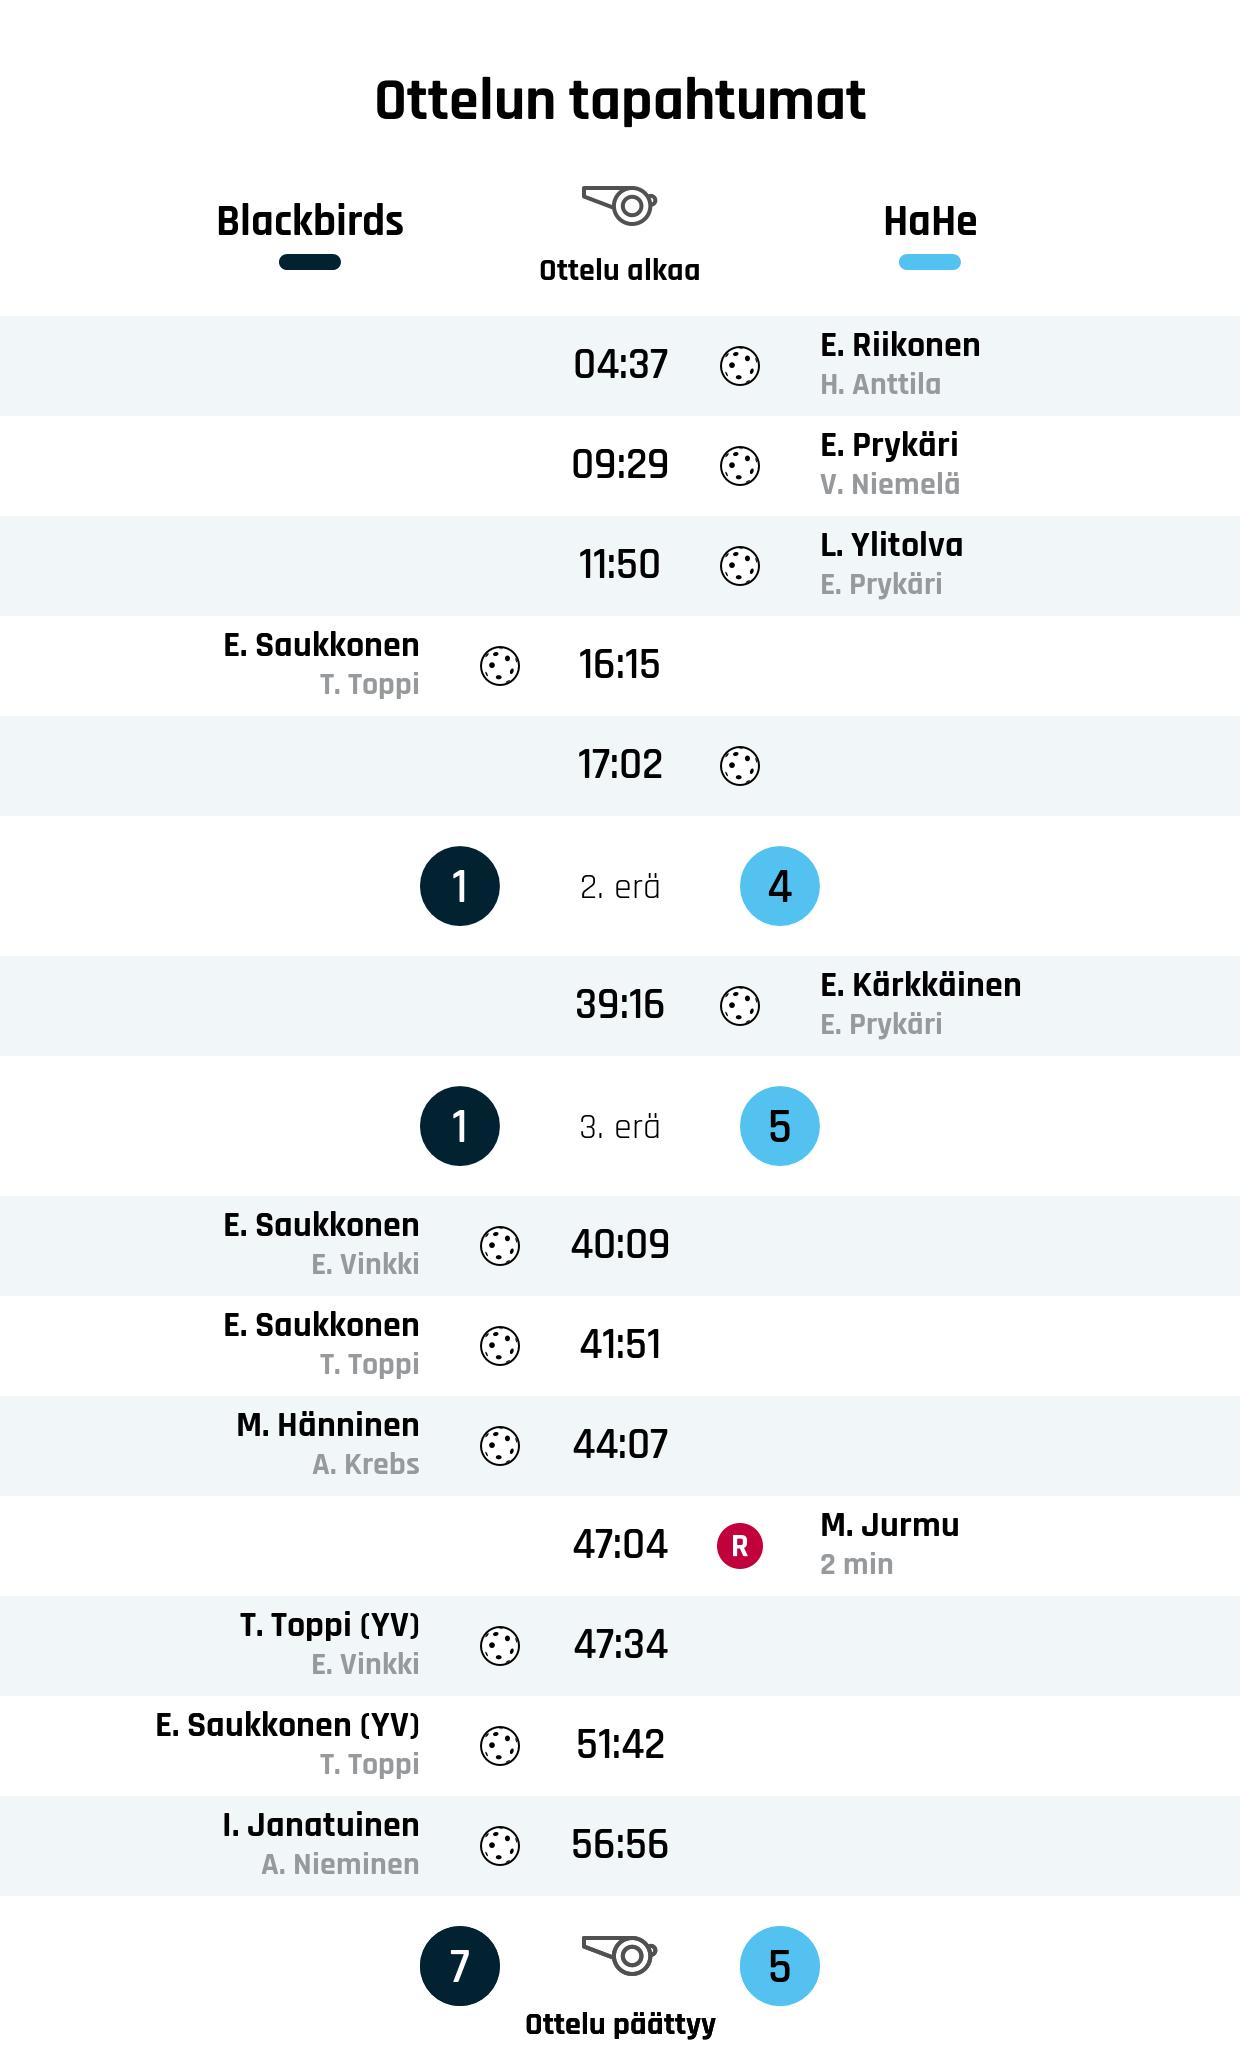This screenshot has height=2058, width=1240.
Task: Click the unattributed goal icon at 17:02
Action: click(740, 766)
